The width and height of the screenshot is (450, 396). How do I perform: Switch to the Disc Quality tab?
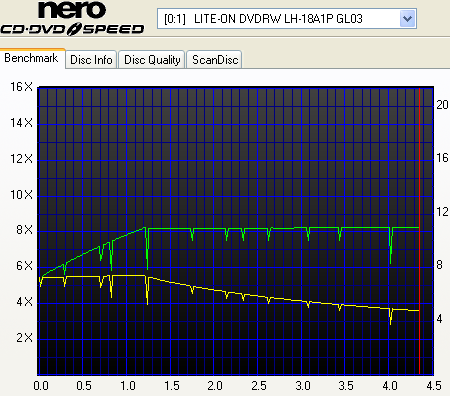pos(152,60)
